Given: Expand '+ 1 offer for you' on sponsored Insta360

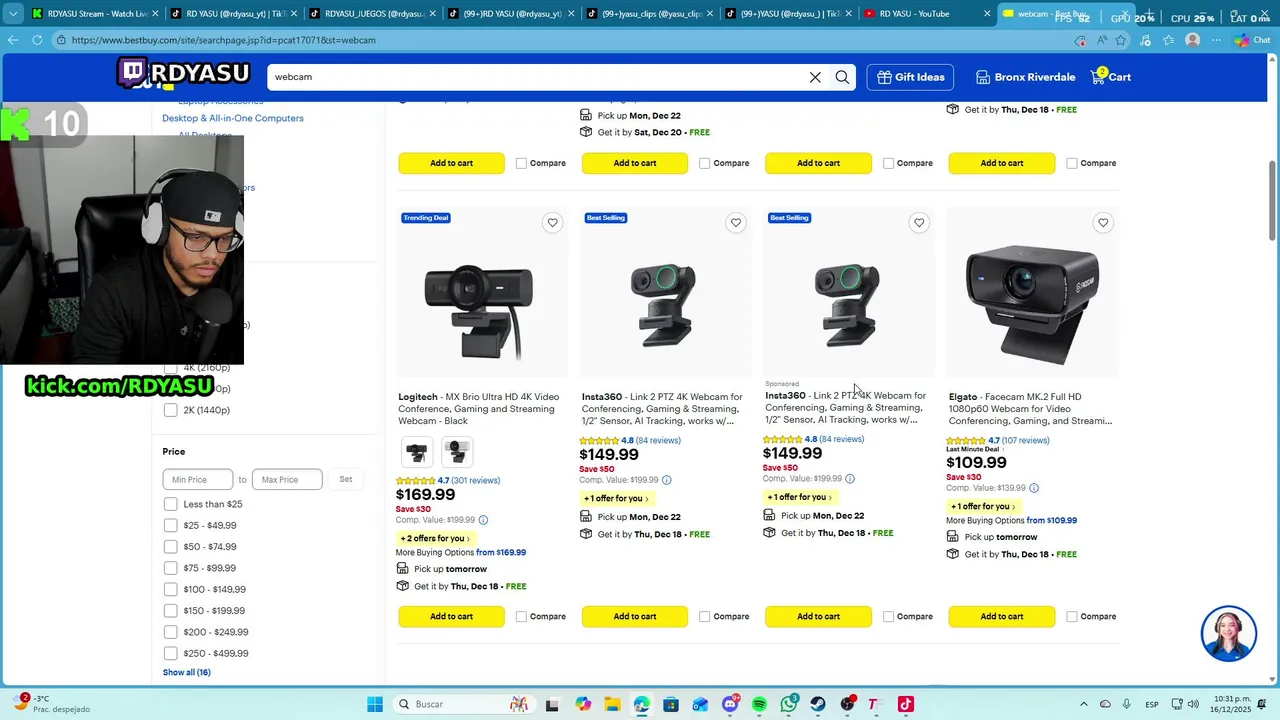Looking at the screenshot, I should (799, 497).
